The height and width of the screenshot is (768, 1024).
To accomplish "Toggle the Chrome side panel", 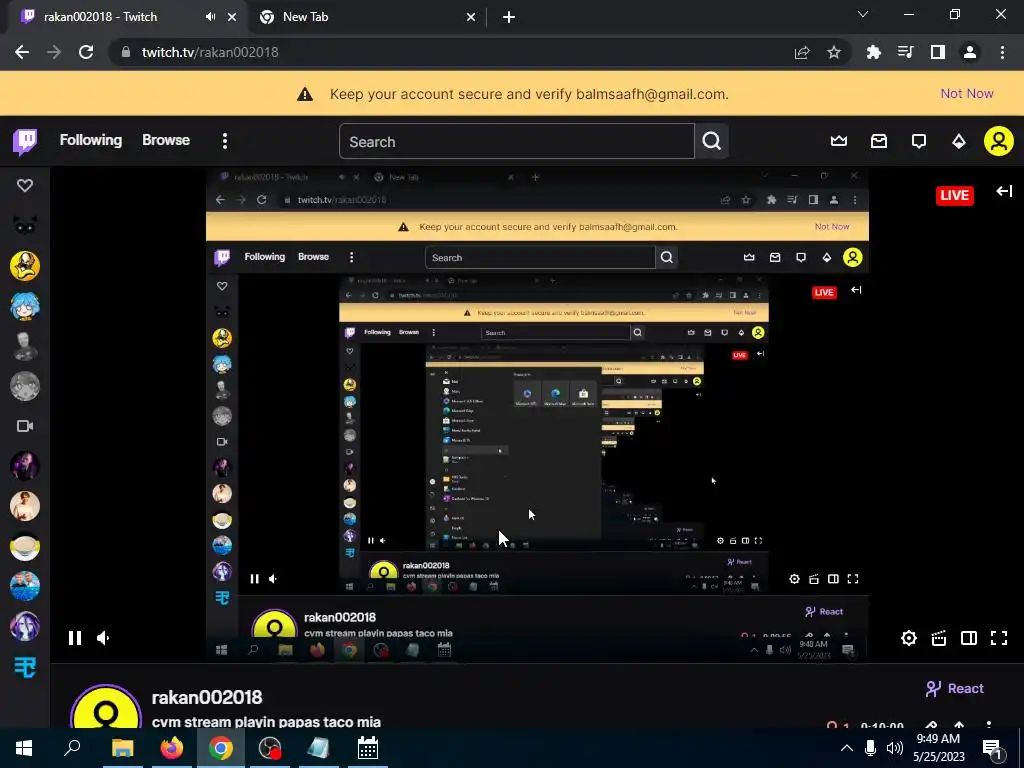I will tap(938, 52).
